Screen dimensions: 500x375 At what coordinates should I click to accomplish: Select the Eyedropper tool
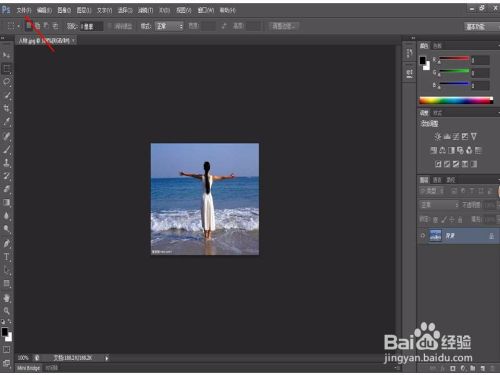(6, 122)
